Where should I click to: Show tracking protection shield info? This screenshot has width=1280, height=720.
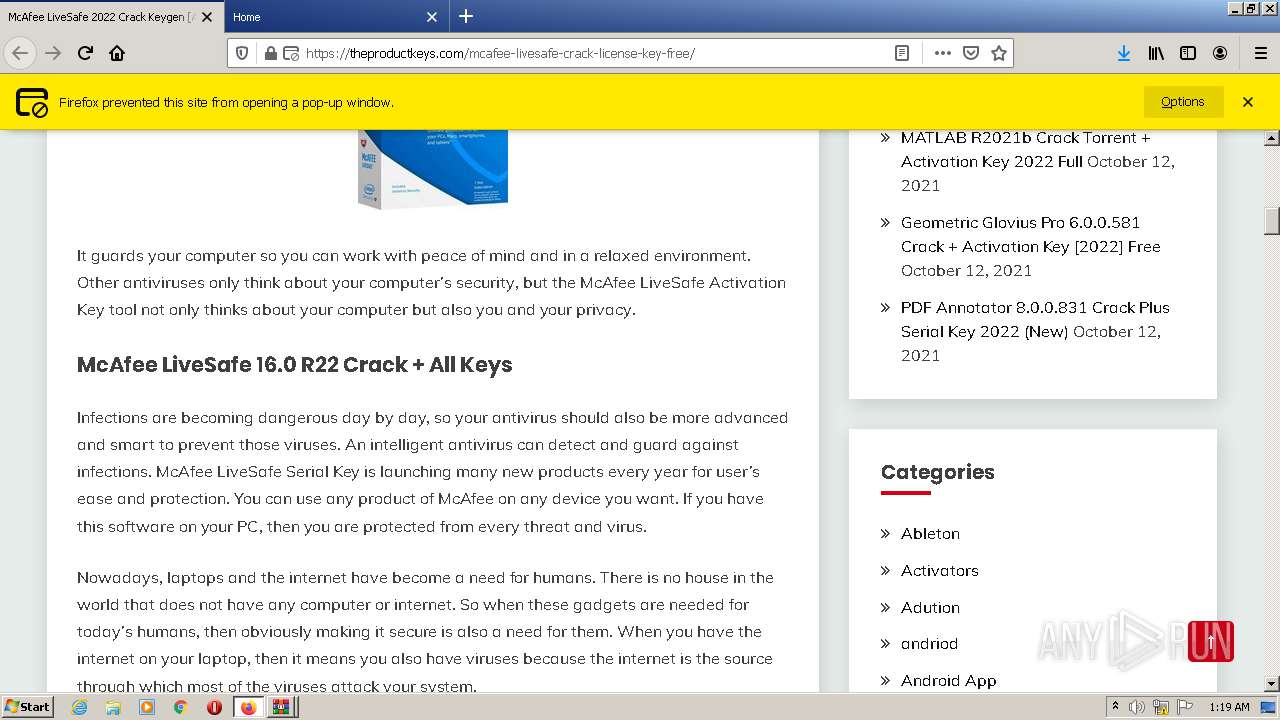pyautogui.click(x=241, y=53)
